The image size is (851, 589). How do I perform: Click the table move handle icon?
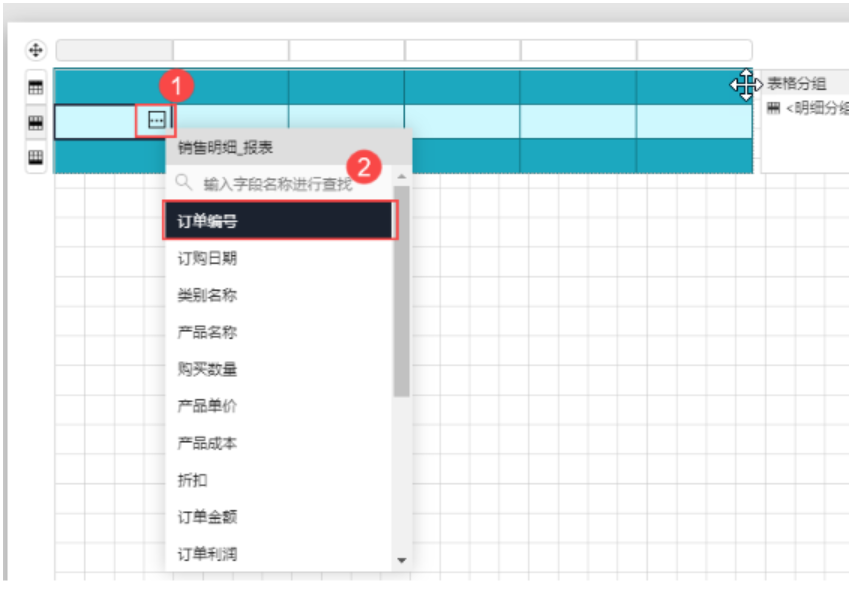[35, 50]
